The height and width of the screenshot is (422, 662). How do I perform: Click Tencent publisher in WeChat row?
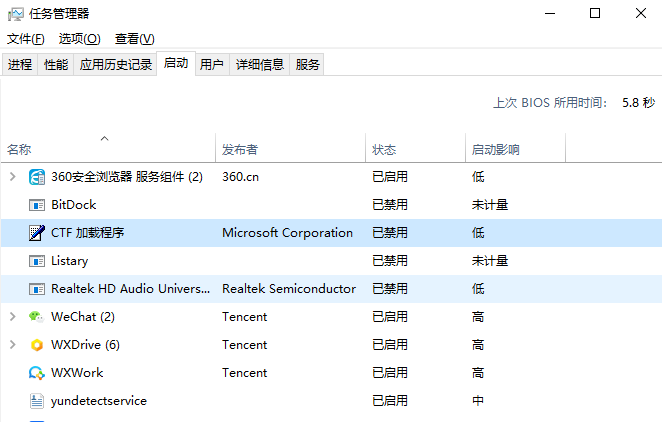coord(244,317)
